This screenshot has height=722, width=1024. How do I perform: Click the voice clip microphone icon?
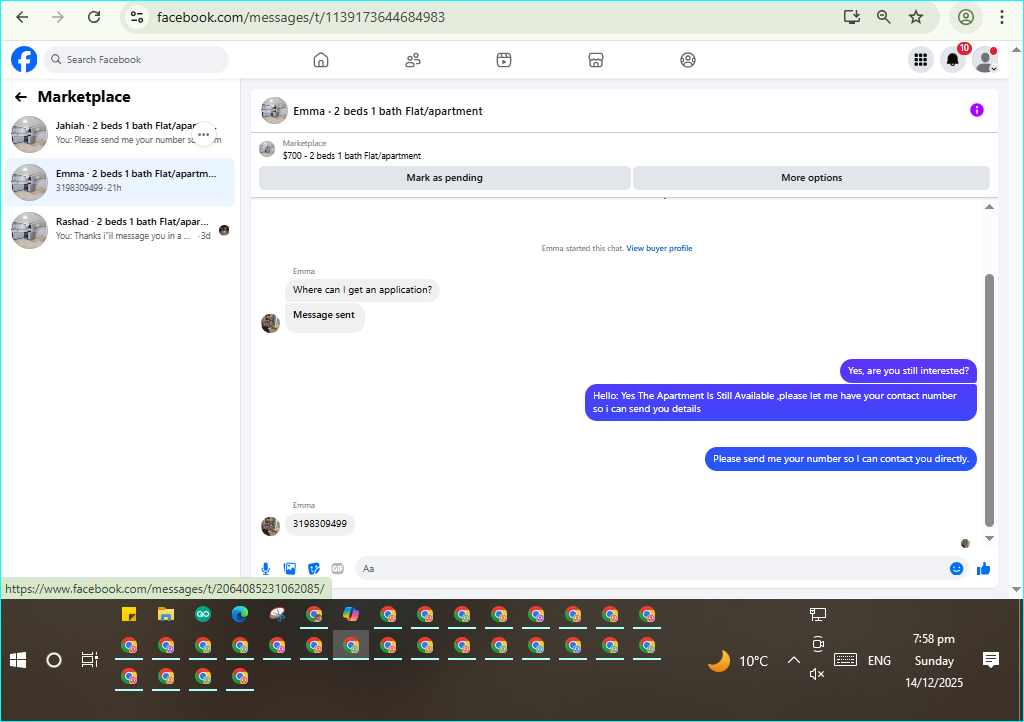pyautogui.click(x=266, y=569)
